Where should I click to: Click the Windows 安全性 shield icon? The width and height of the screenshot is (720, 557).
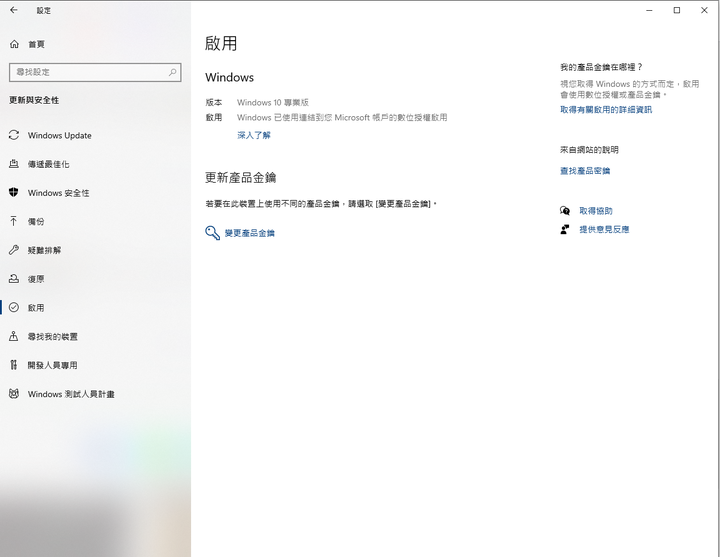tap(14, 192)
